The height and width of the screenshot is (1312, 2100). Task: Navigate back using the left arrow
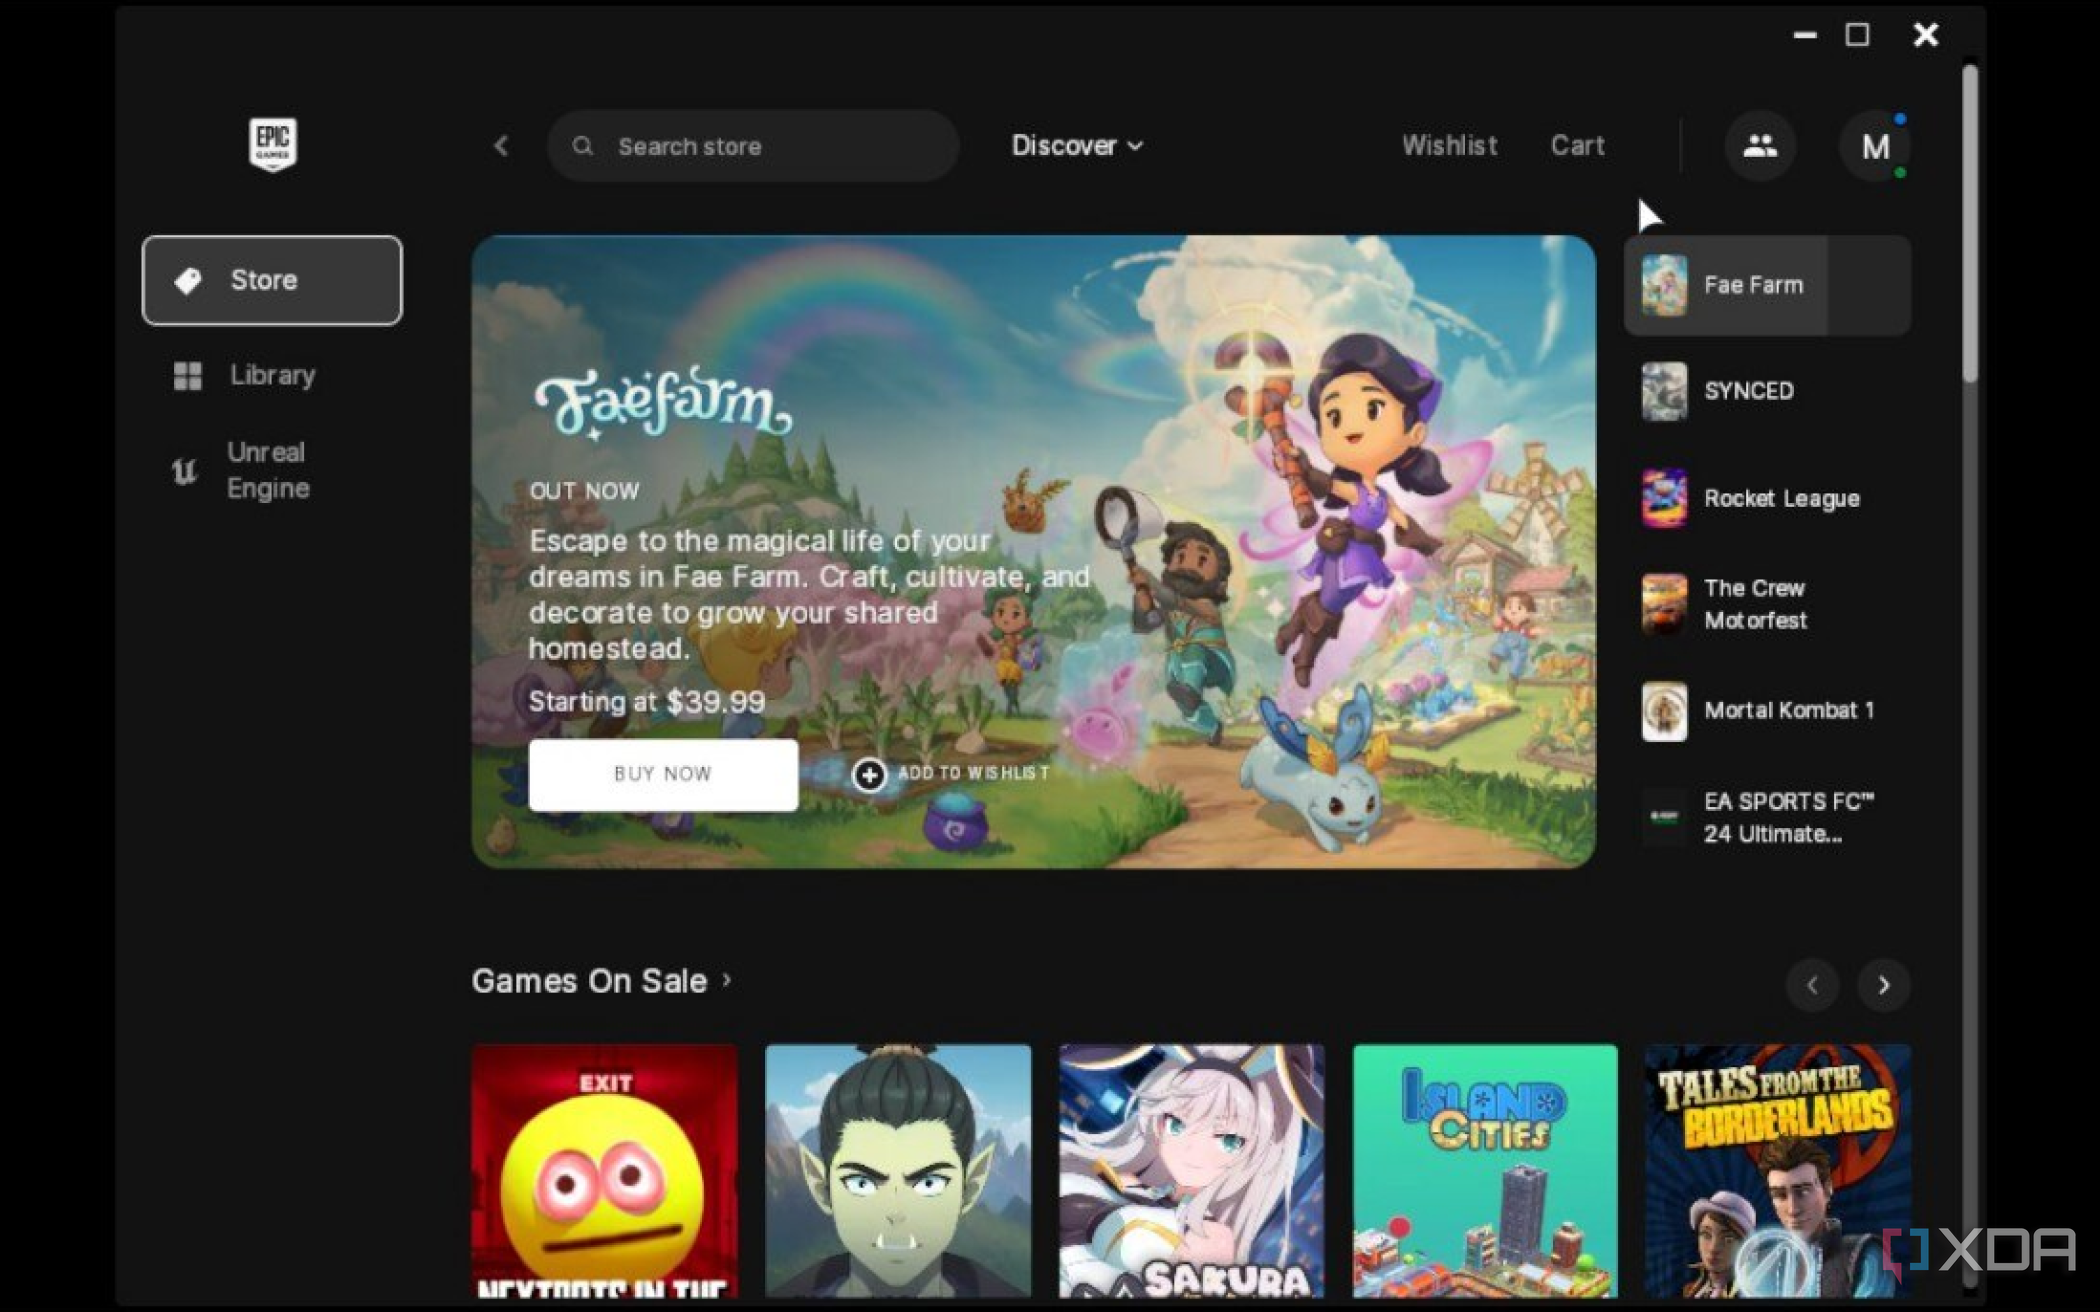click(499, 144)
